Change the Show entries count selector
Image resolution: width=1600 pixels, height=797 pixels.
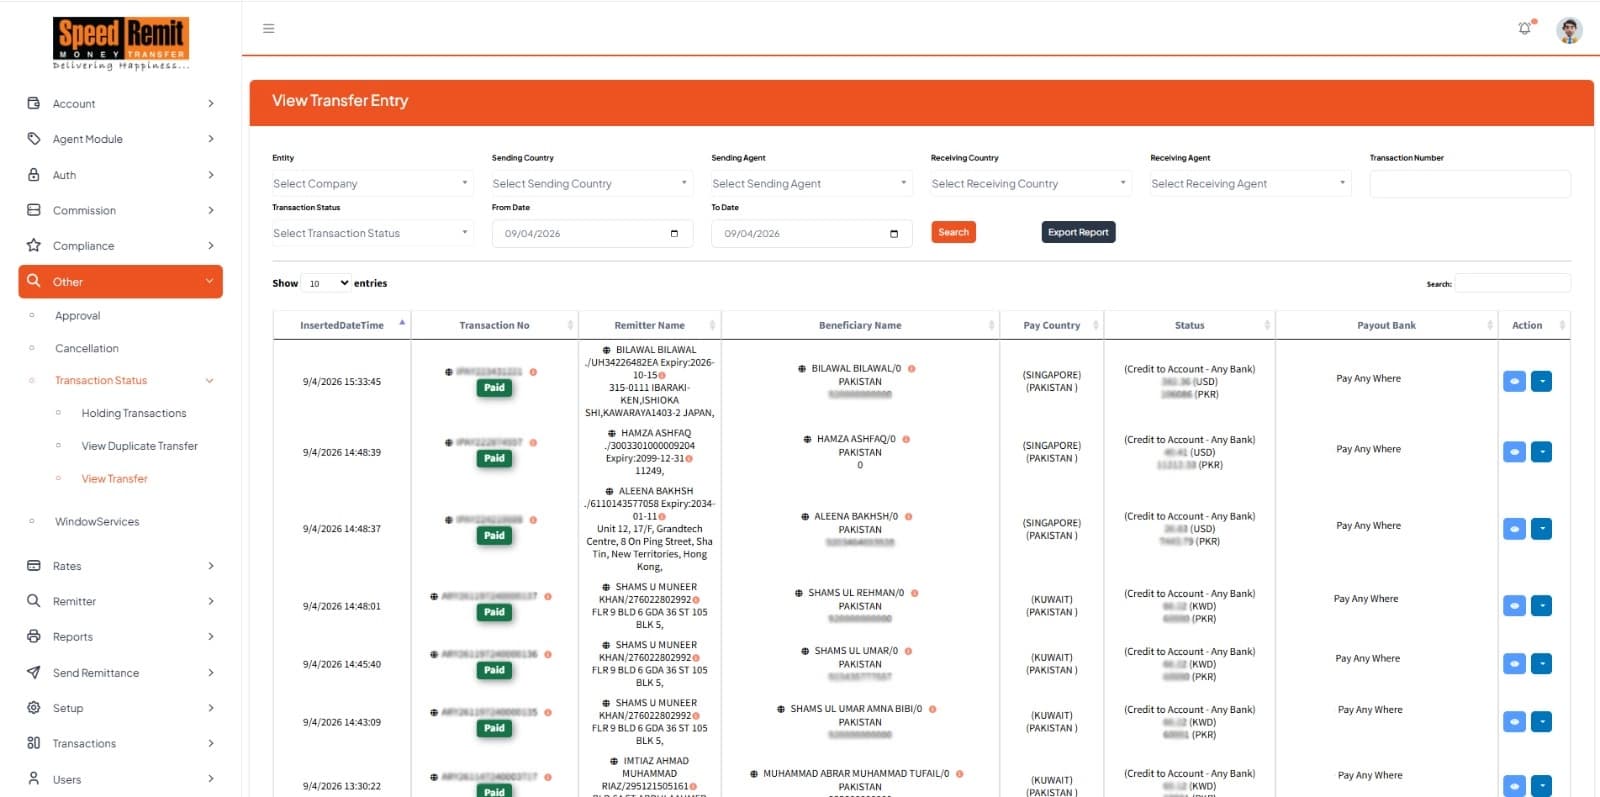tap(327, 283)
